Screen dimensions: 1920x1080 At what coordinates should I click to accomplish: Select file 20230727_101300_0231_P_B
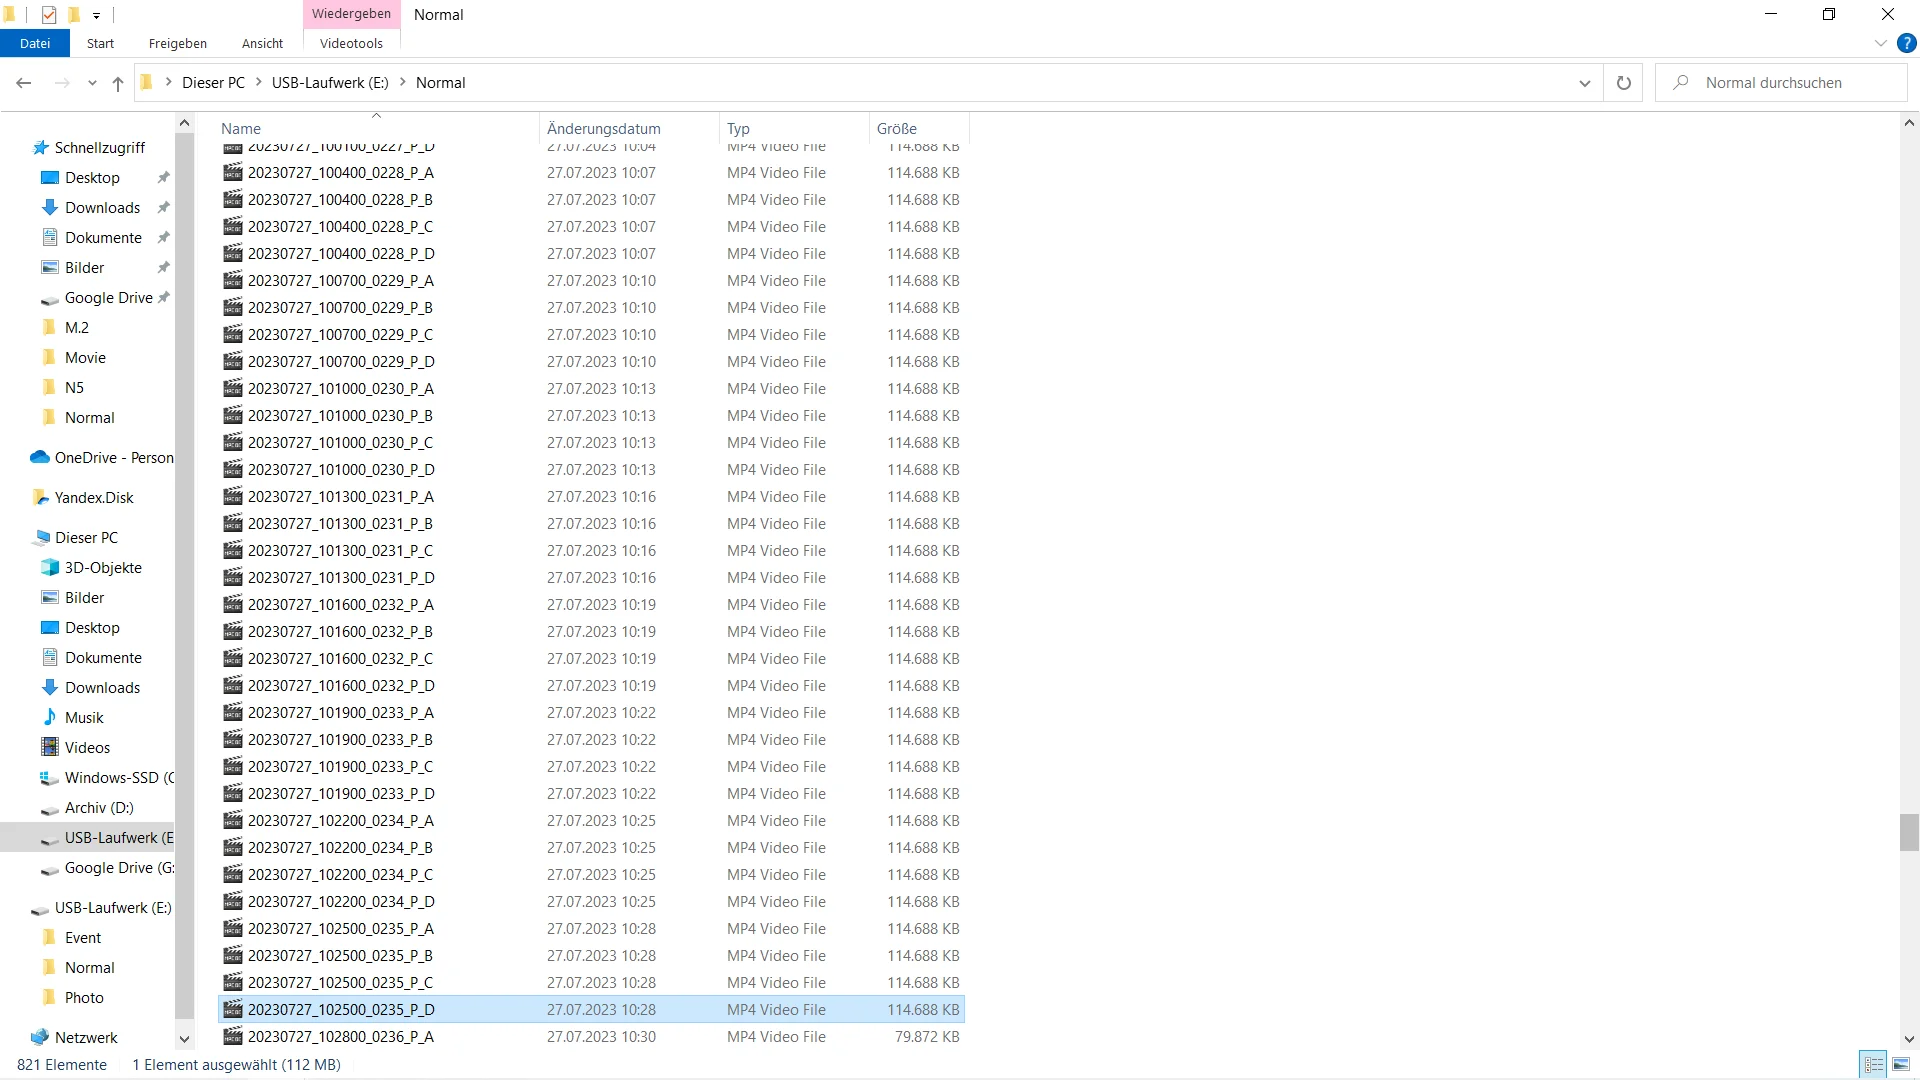point(591,523)
